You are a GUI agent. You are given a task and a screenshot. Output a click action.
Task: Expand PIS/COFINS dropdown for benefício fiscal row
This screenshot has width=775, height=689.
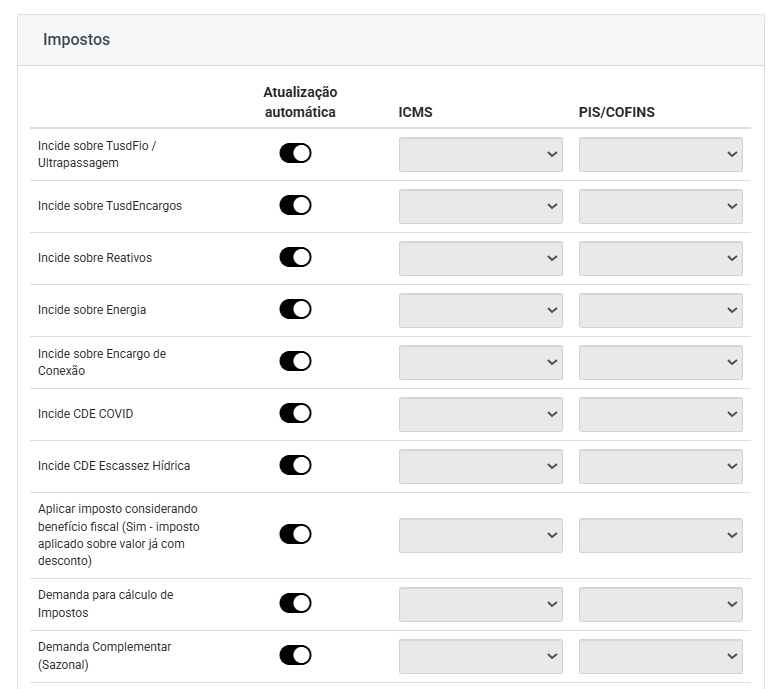coord(660,535)
